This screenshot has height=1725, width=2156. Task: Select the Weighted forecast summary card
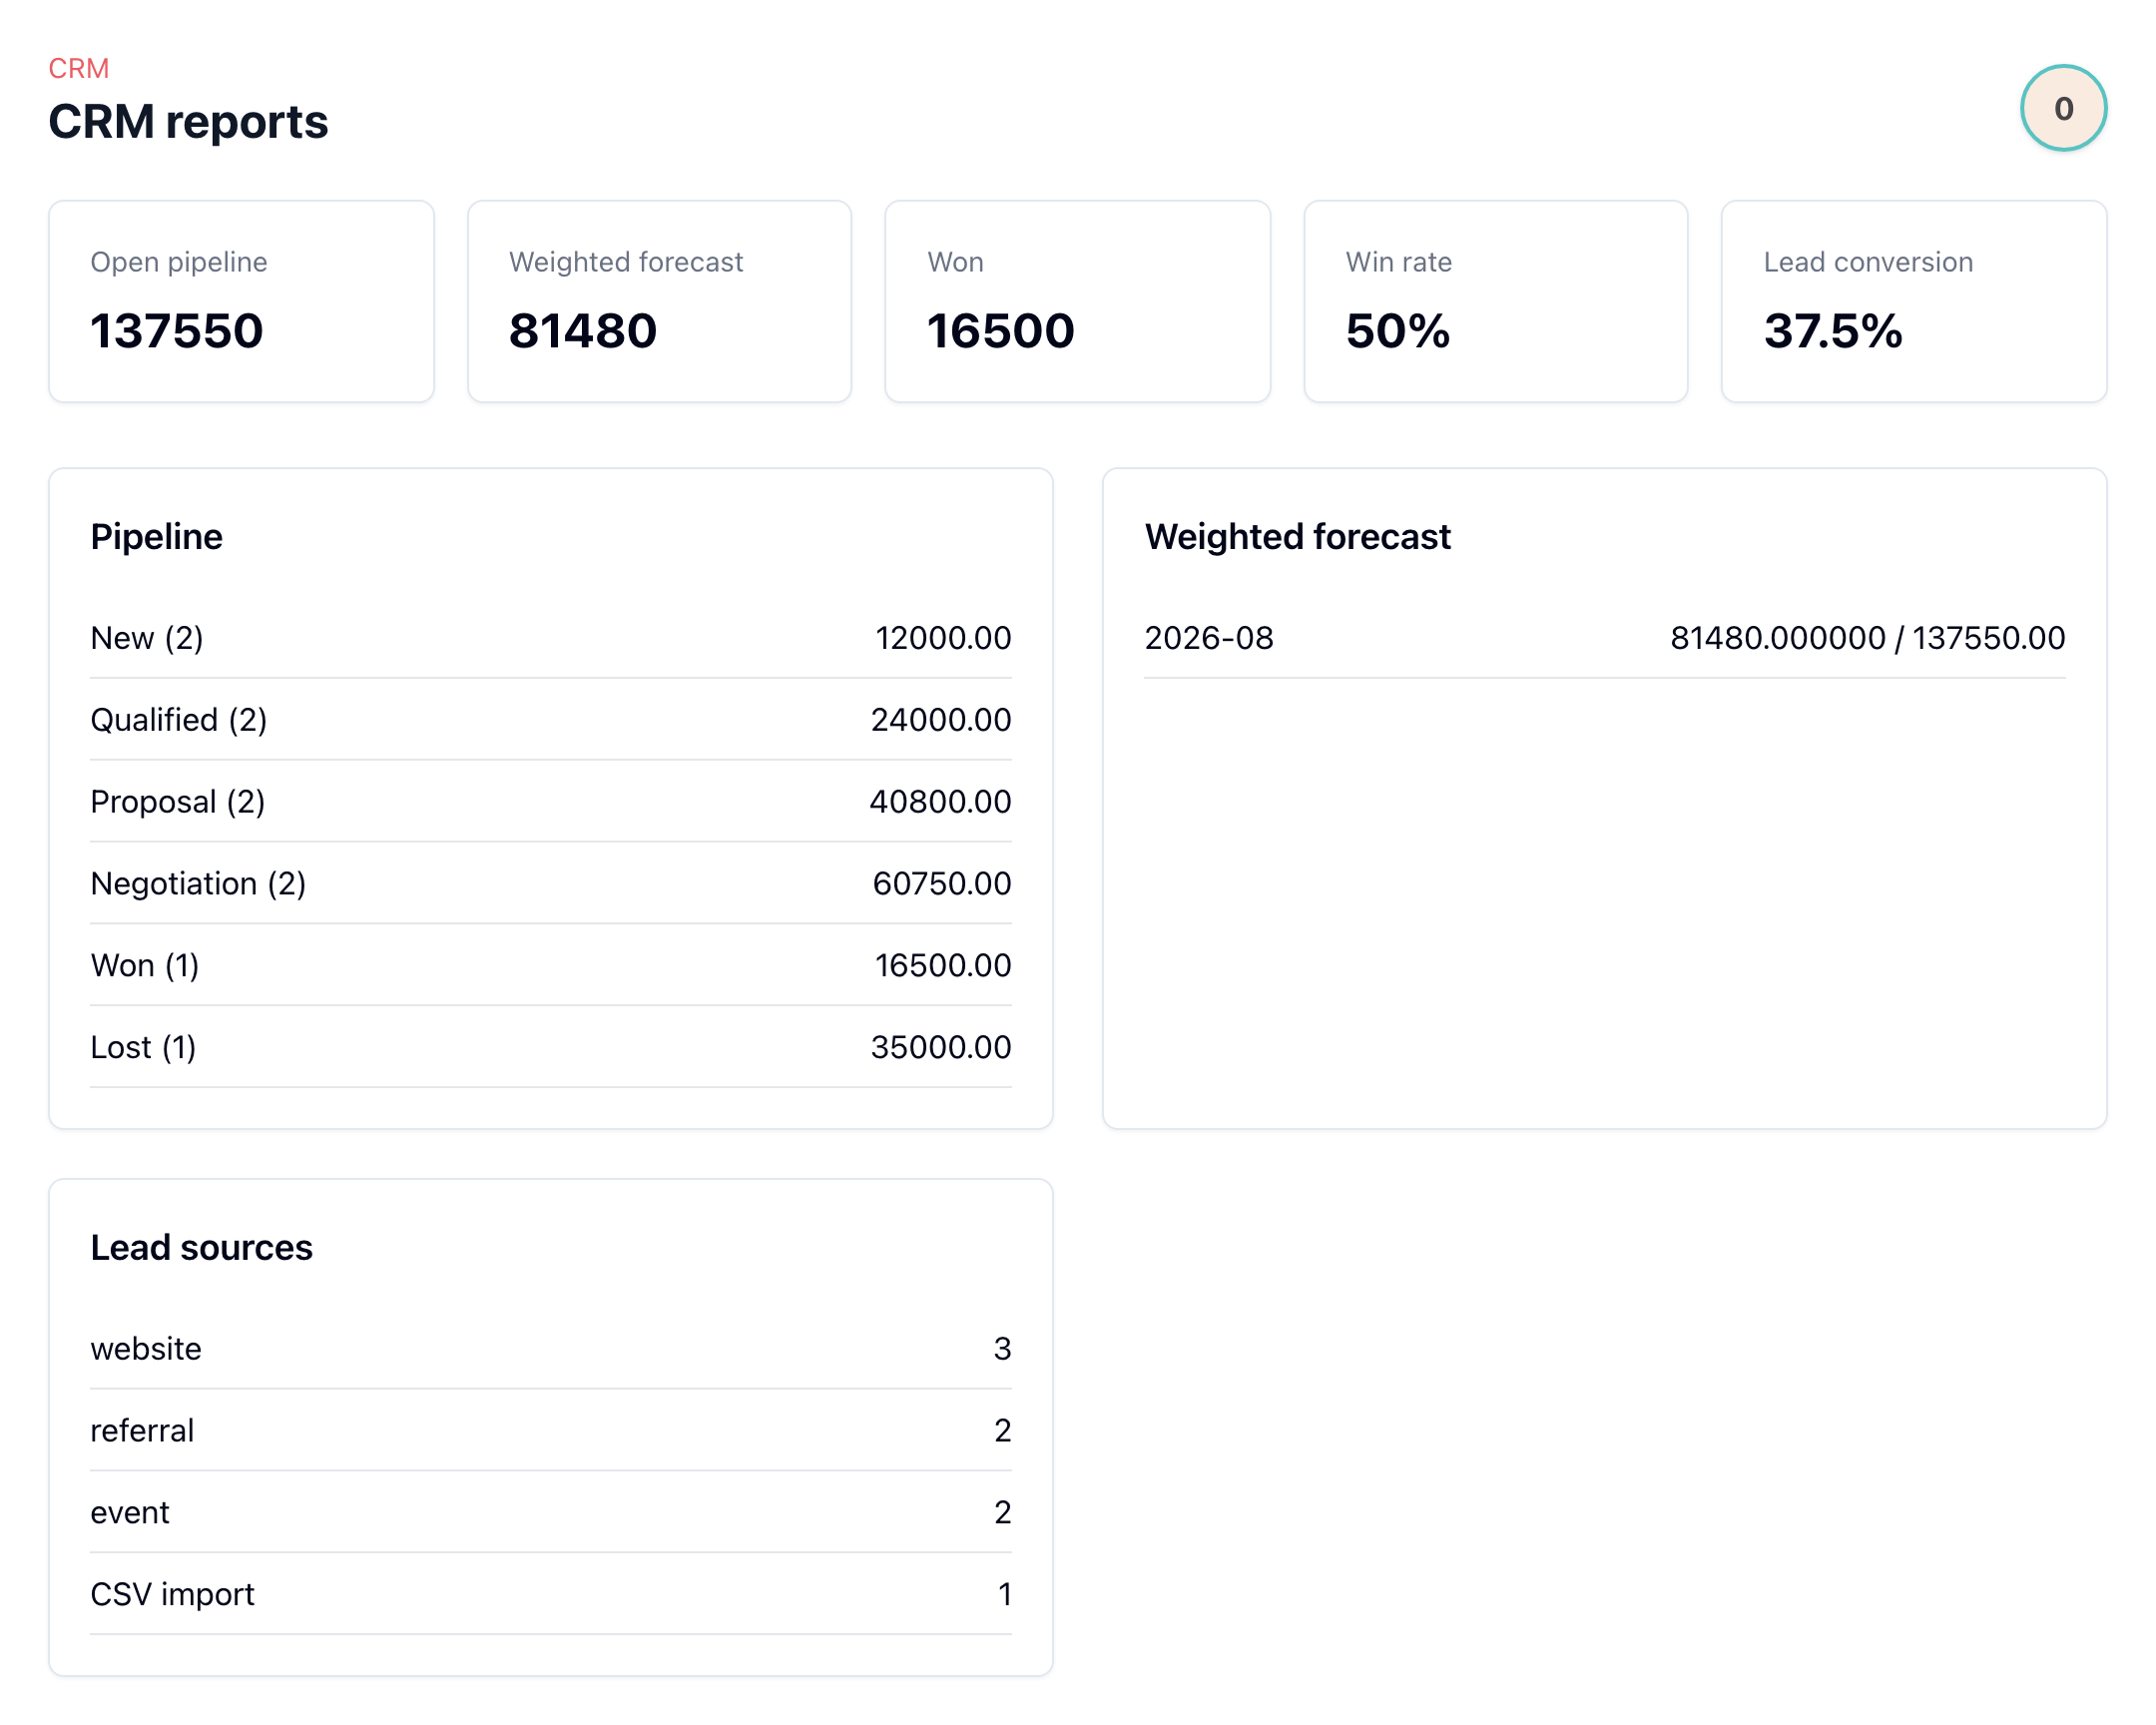click(659, 301)
